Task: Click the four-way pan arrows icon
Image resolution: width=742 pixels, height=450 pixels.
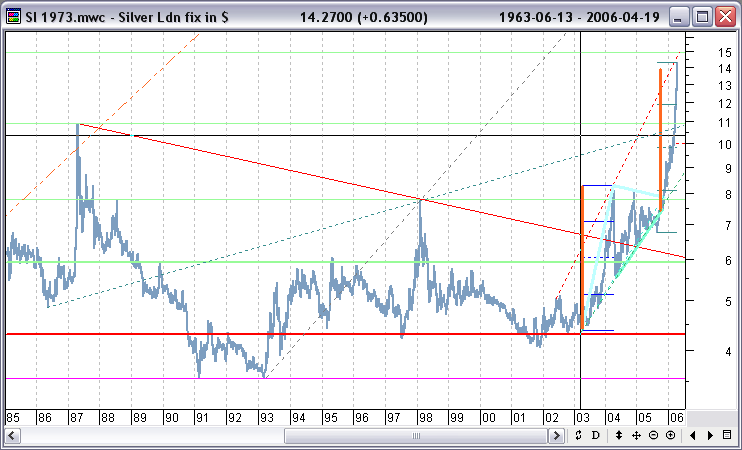Action: click(x=636, y=436)
